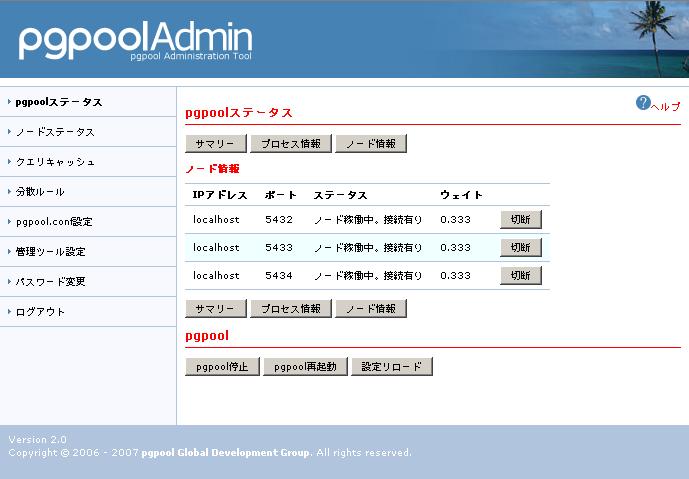Click the ウェイト column header
The width and height of the screenshot is (689, 479).
[x=461, y=195]
